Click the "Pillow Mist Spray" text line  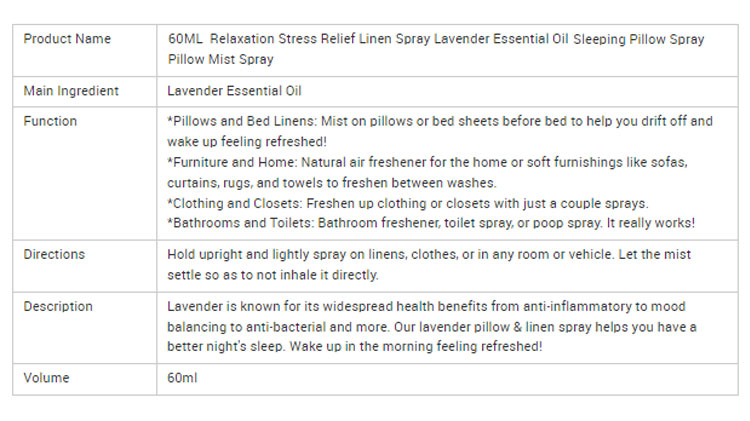(221, 60)
